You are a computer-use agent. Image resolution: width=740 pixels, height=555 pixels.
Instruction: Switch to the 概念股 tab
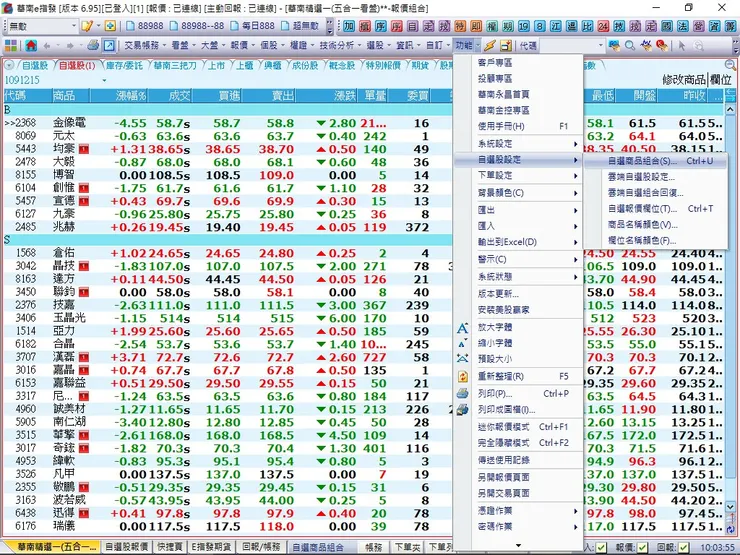point(342,66)
